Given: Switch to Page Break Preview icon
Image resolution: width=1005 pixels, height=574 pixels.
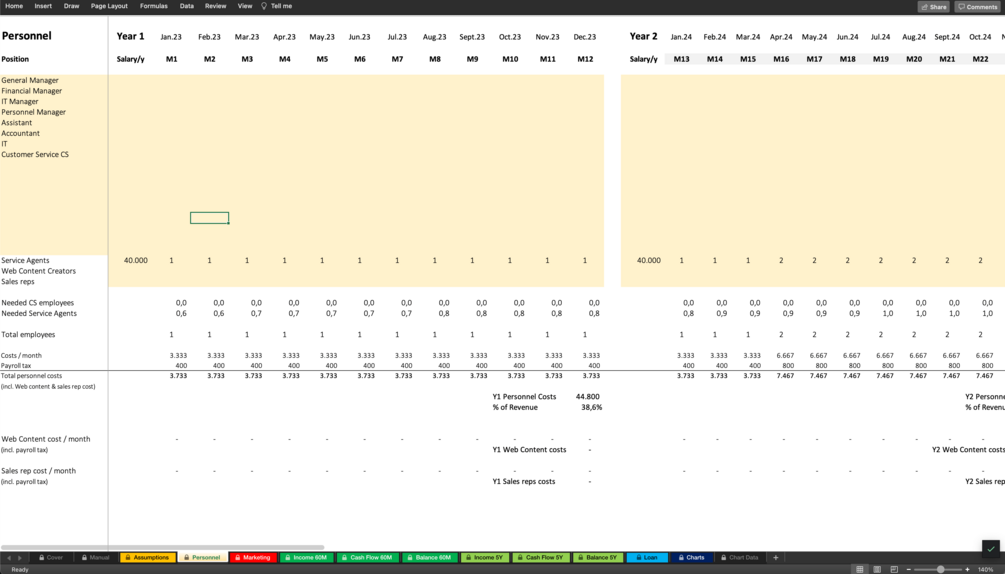Looking at the screenshot, I should pyautogui.click(x=893, y=569).
